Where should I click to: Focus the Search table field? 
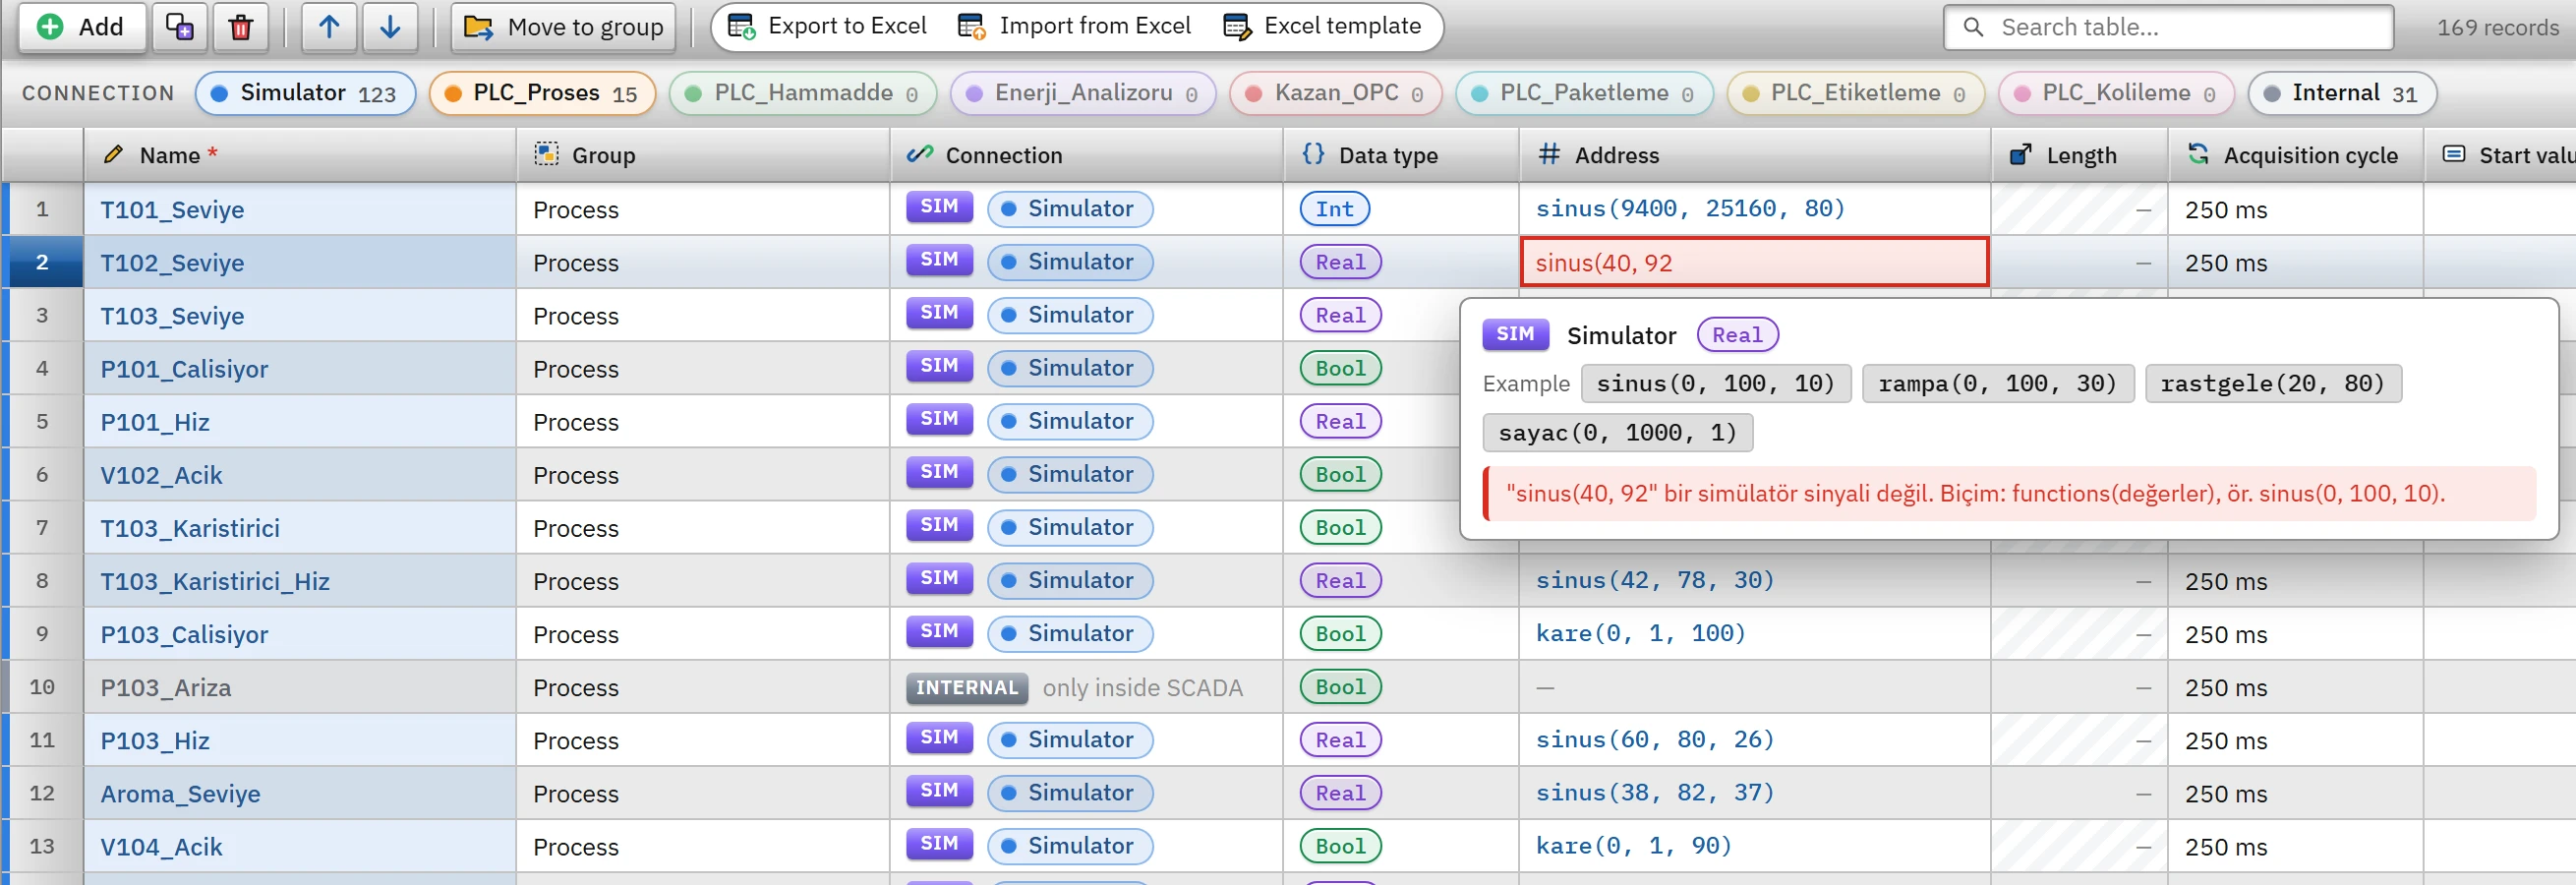click(x=2168, y=27)
